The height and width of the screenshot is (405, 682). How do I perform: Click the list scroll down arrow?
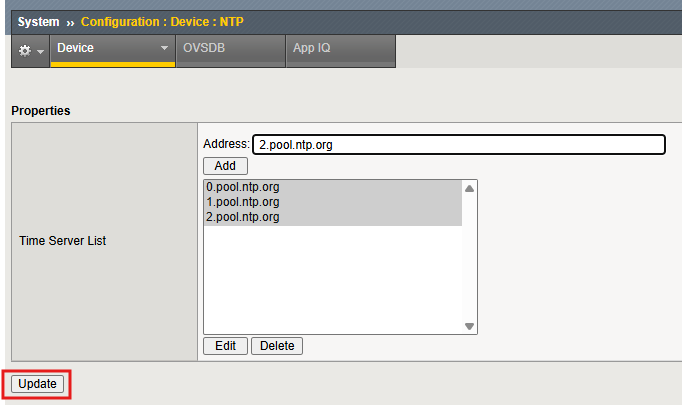click(x=469, y=326)
